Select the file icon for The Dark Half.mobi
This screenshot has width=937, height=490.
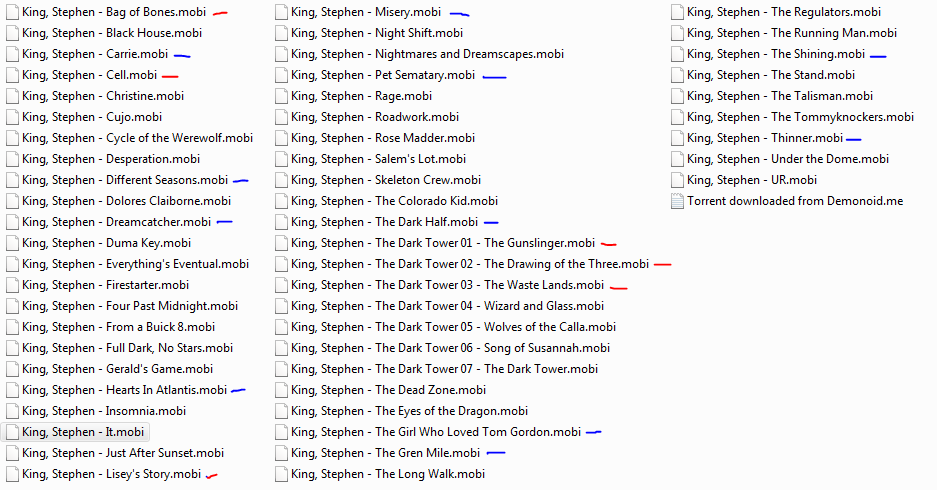pyautogui.click(x=281, y=222)
